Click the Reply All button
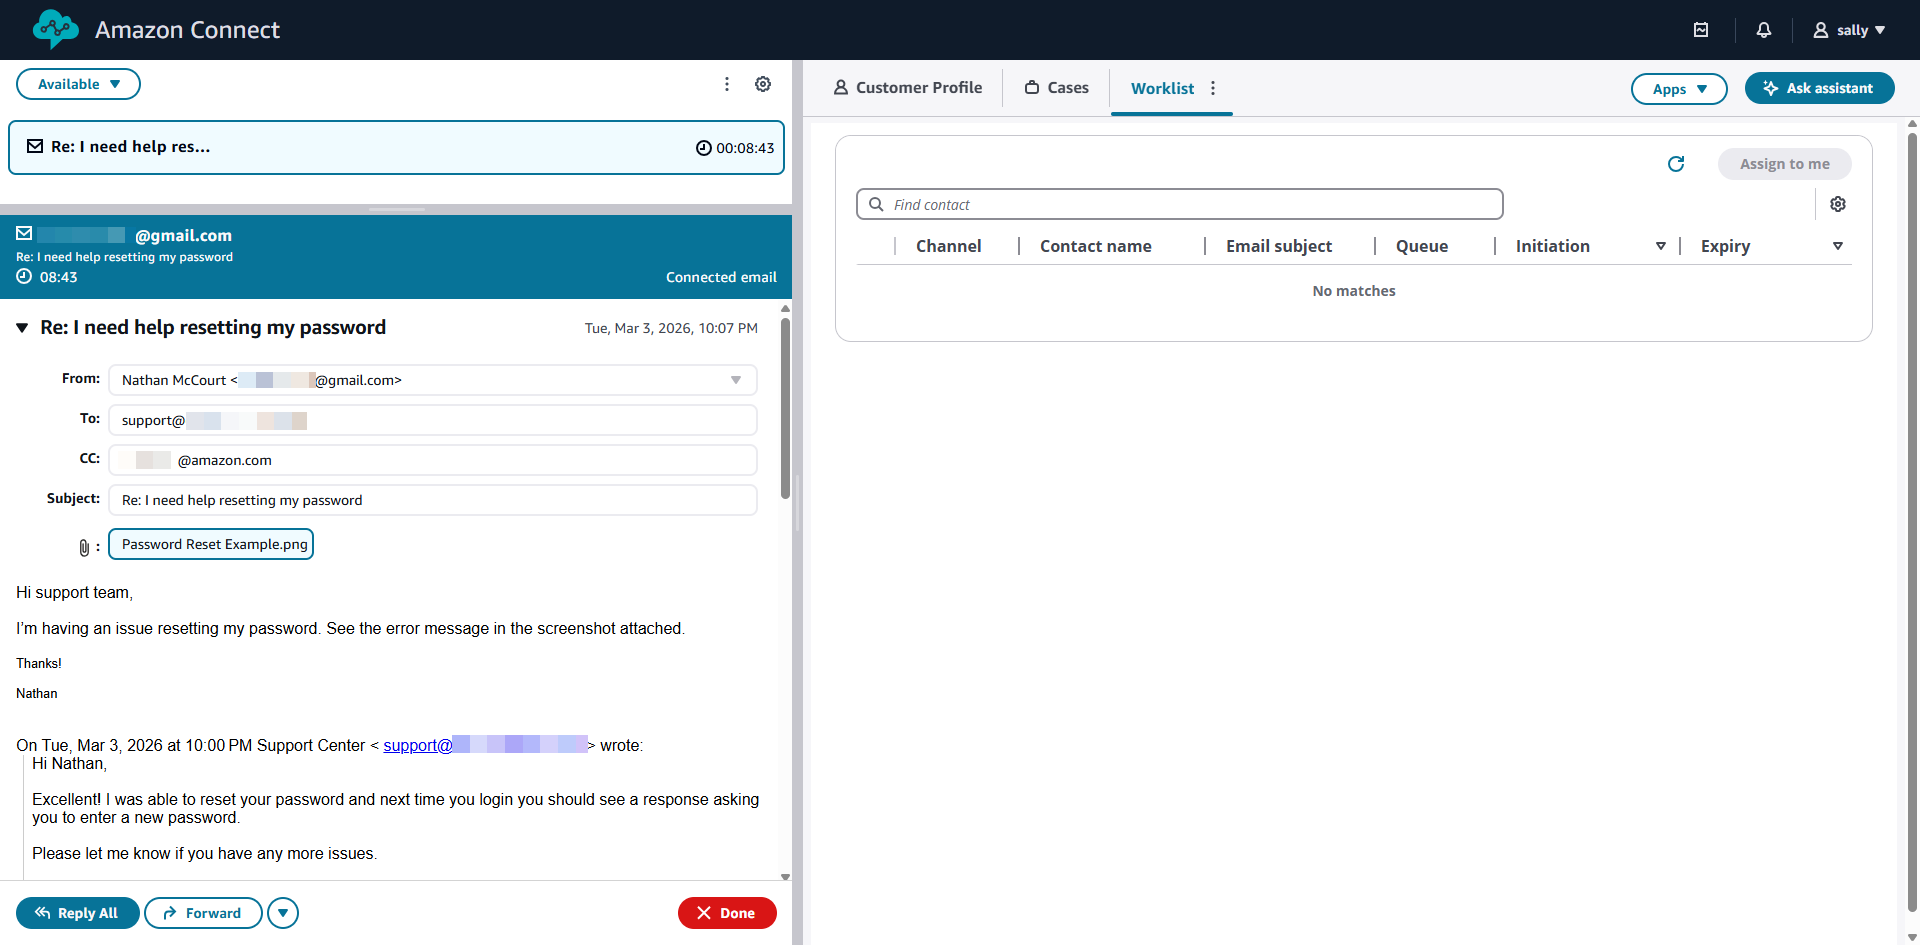This screenshot has width=1920, height=945. [77, 913]
